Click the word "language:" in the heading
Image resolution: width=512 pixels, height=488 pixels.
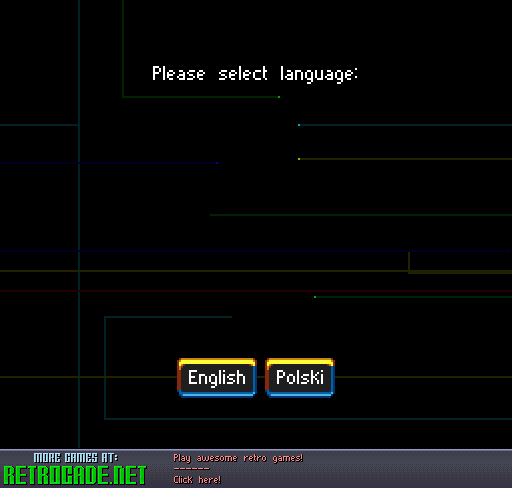[319, 74]
